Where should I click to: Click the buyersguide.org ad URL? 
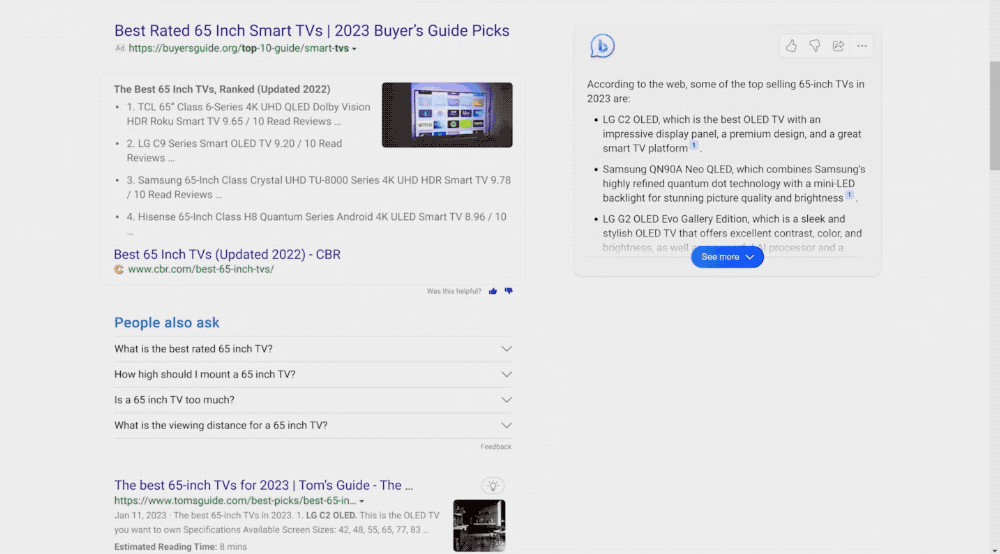[239, 48]
